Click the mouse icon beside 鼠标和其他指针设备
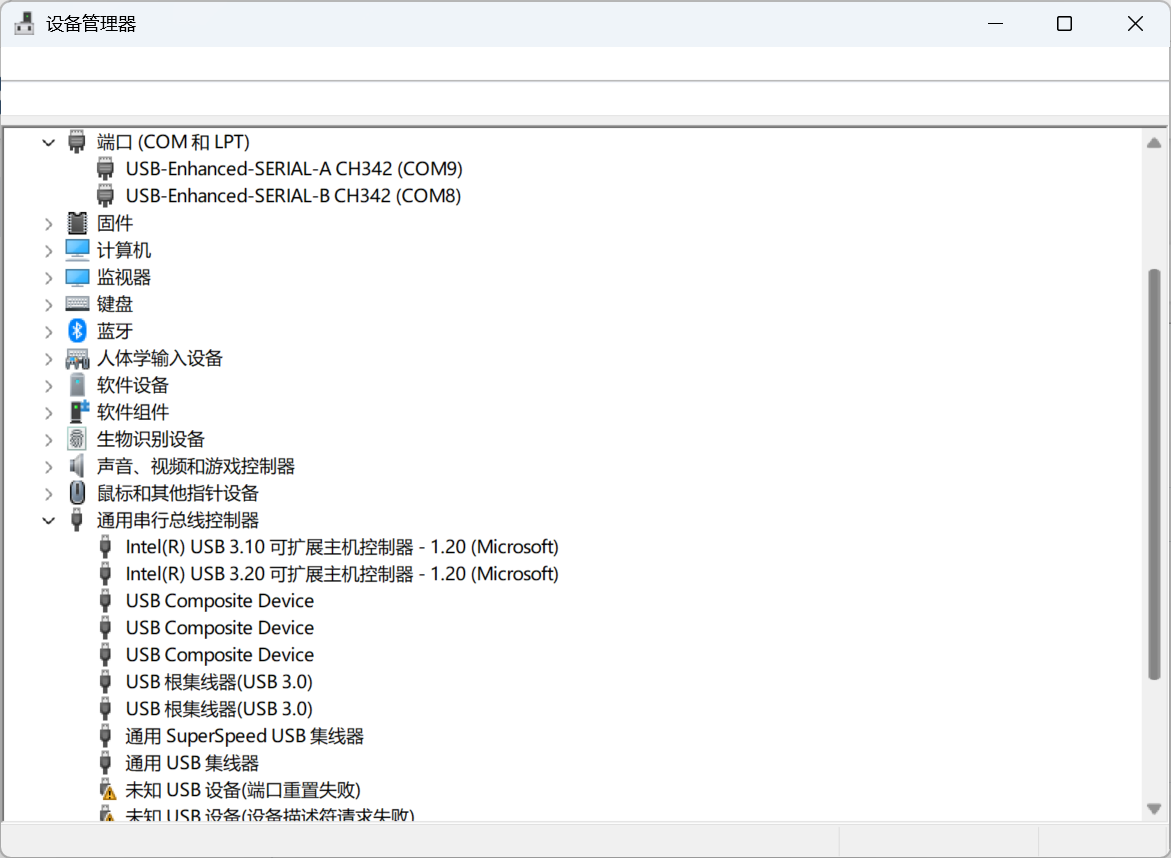The width and height of the screenshot is (1171, 858). point(77,493)
